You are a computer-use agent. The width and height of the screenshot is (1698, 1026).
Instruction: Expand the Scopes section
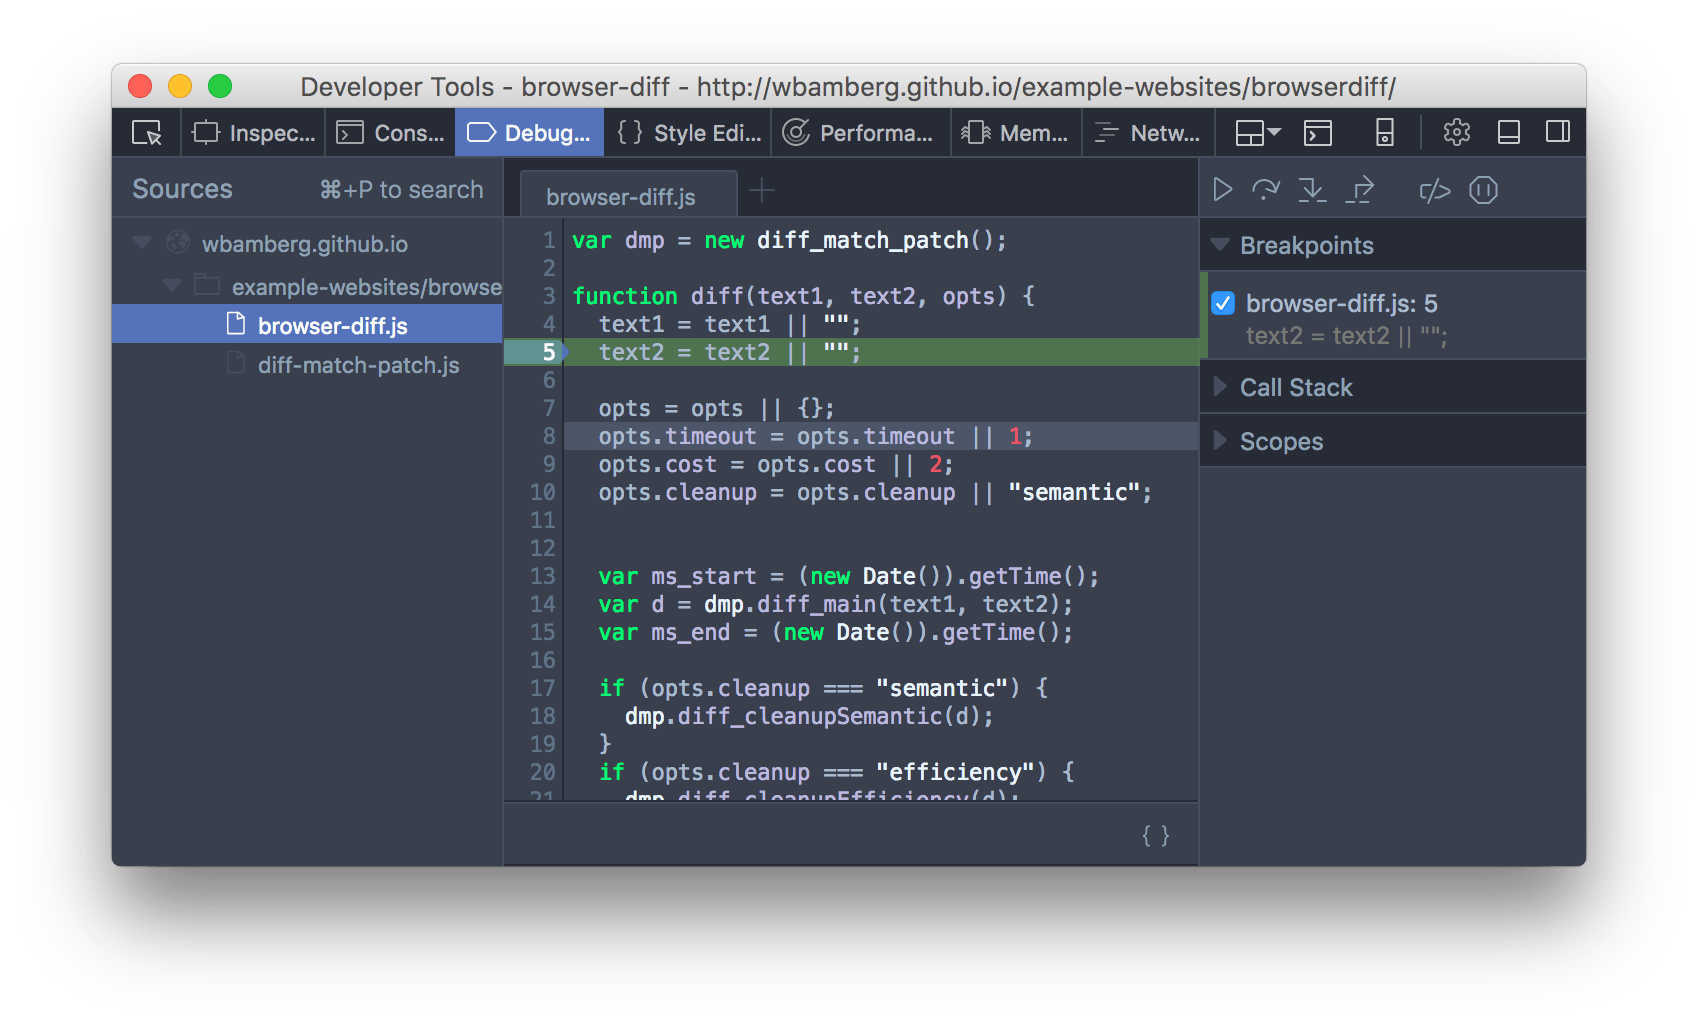tap(1220, 441)
